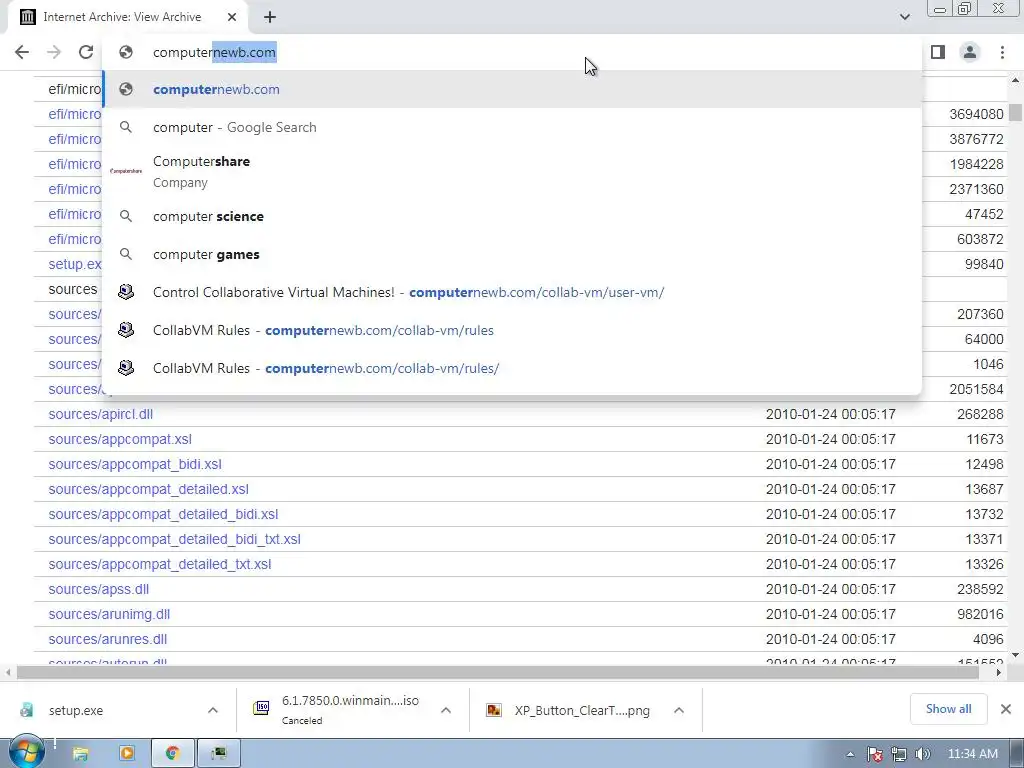
Task: Launch Windows Media Player from taskbar
Action: (127, 753)
